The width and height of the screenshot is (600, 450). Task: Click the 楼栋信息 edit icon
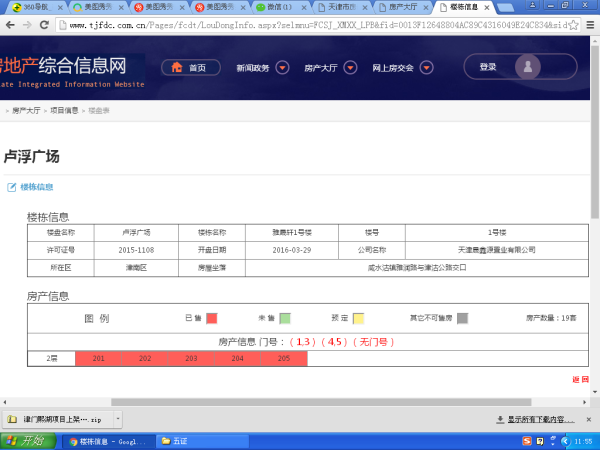click(12, 187)
